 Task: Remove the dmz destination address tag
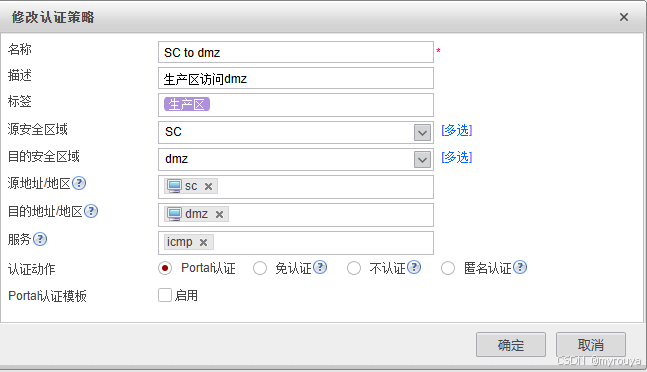(x=220, y=214)
